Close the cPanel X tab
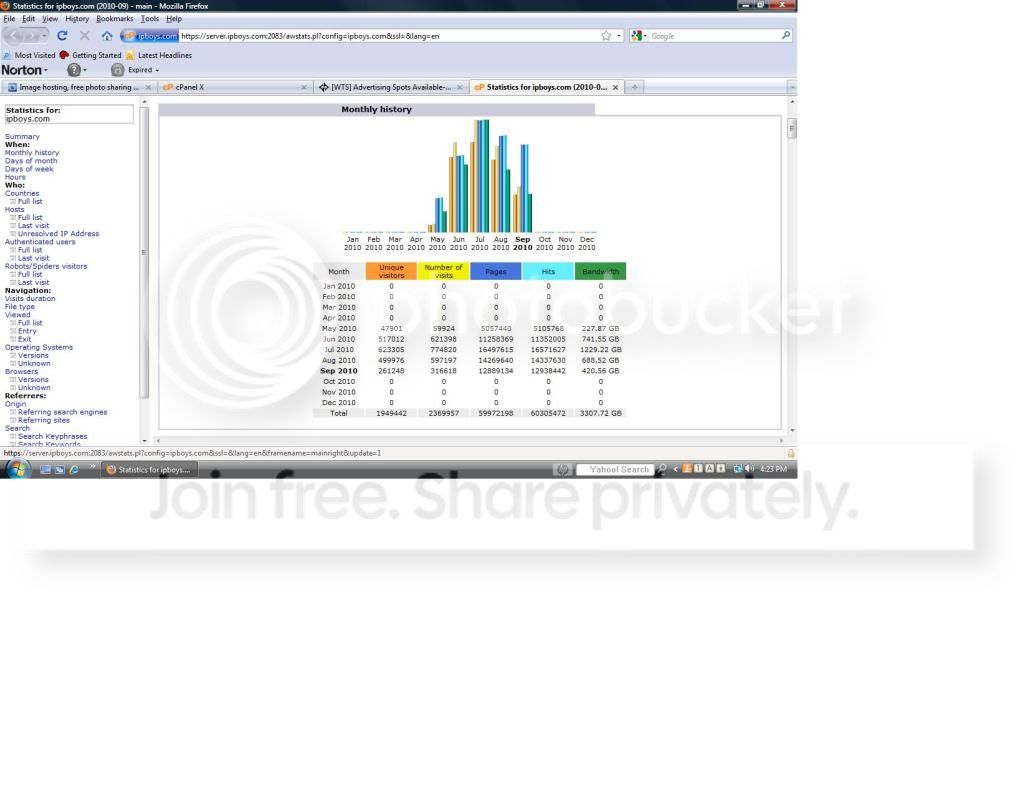 (303, 87)
